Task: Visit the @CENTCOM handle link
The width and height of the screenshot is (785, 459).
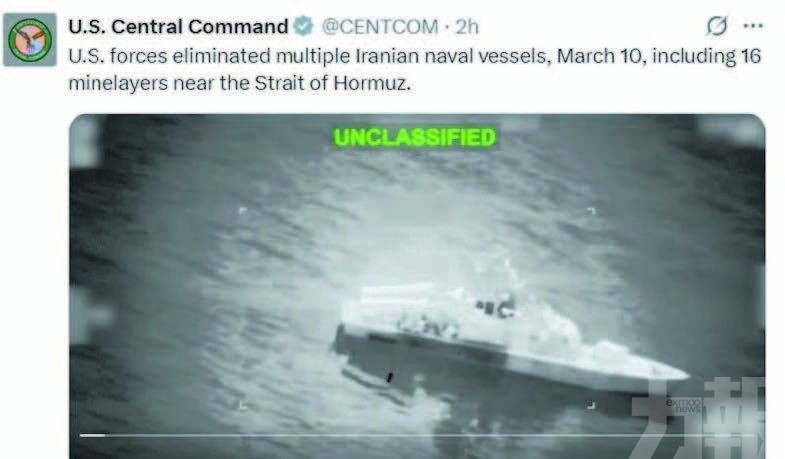Action: coord(379,27)
